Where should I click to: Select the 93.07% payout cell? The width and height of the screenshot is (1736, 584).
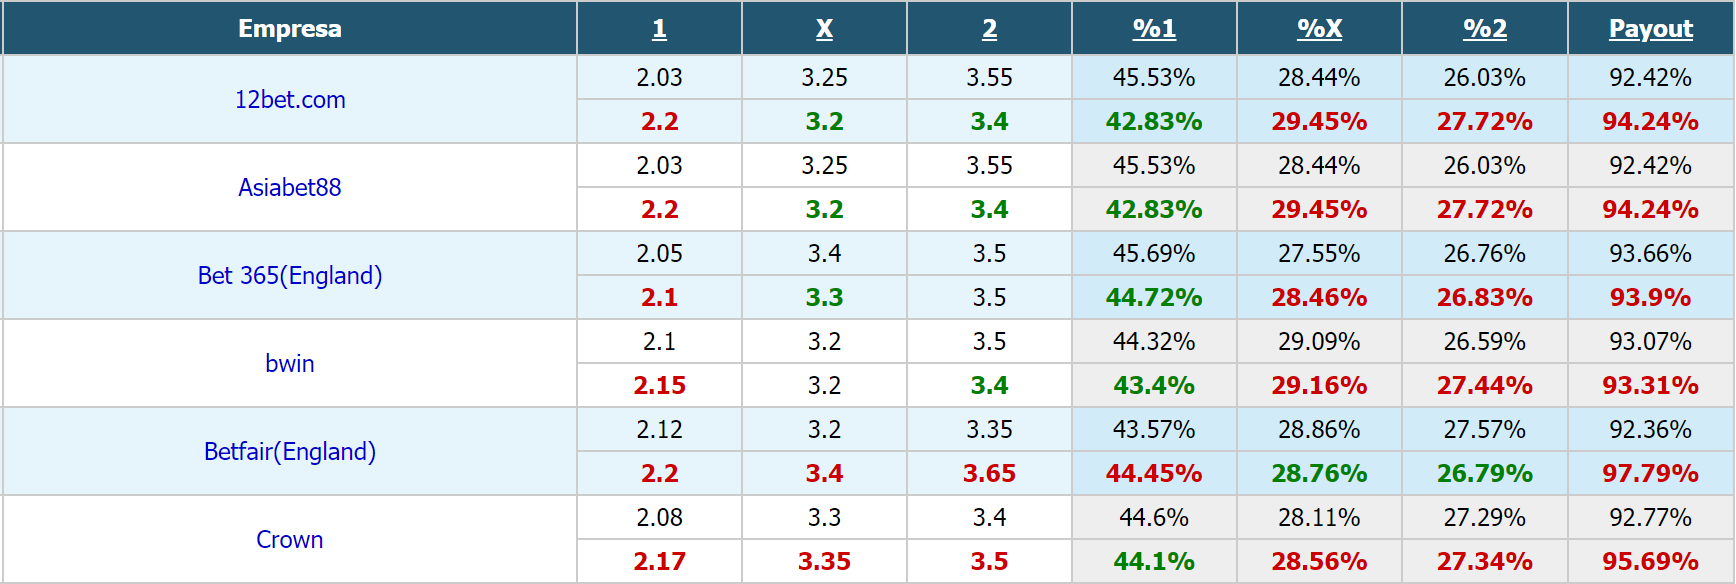pyautogui.click(x=1651, y=342)
